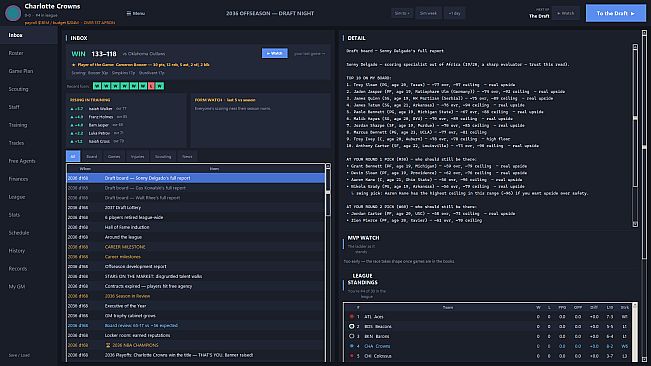Screen dimensions: 651x366
Task: Click Save / Load in sidebar
Action: [x=19, y=355]
